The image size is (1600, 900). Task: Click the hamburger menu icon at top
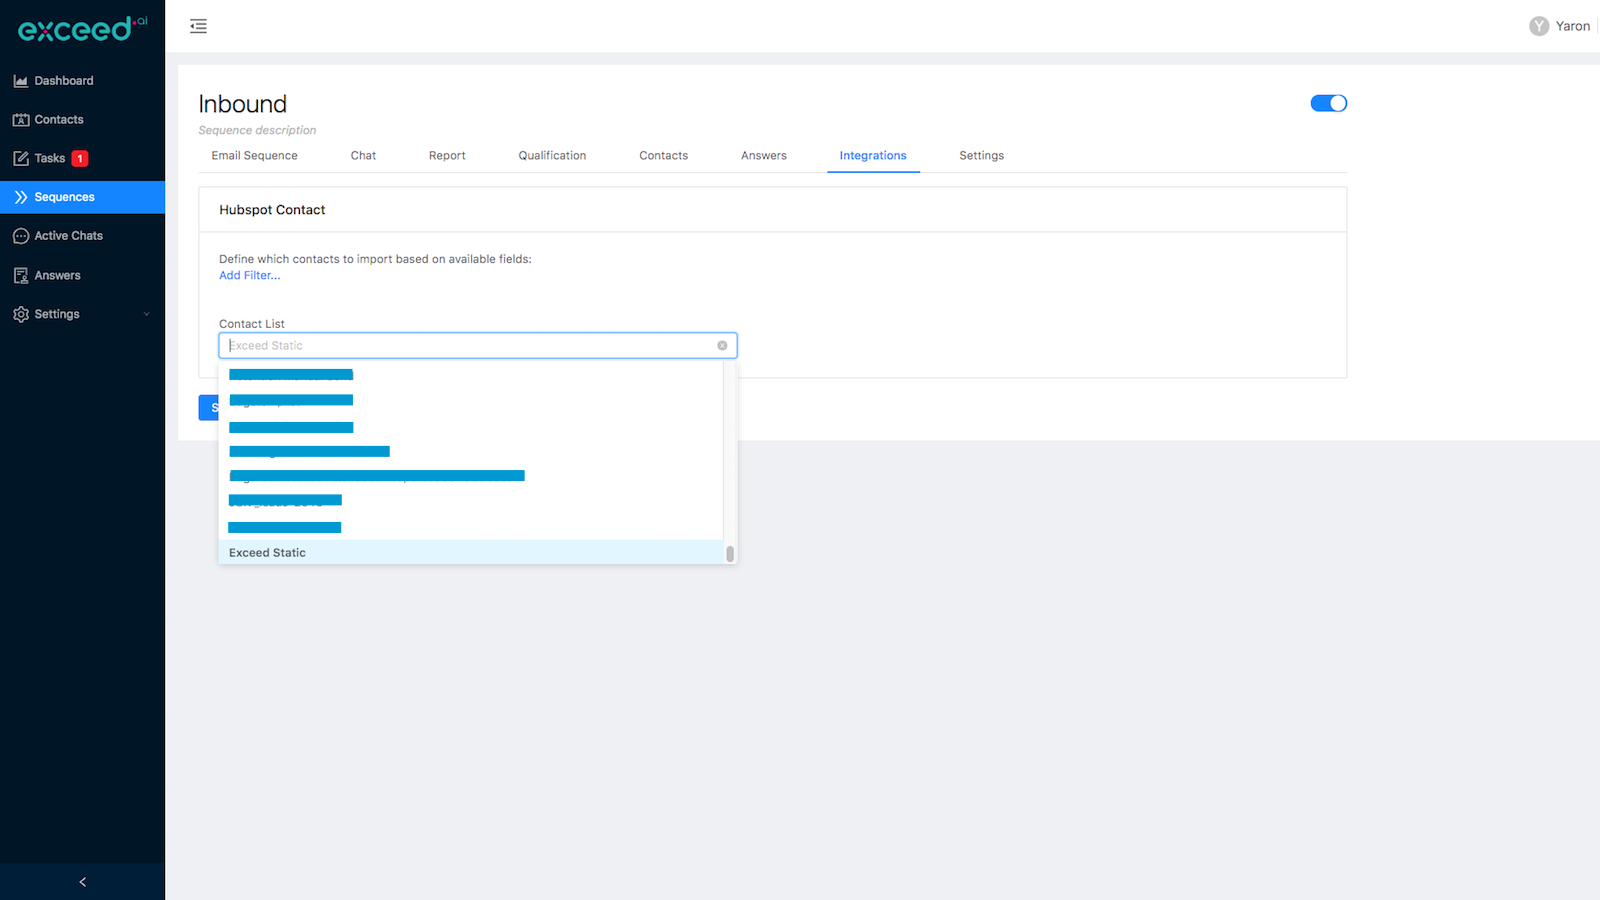click(198, 26)
